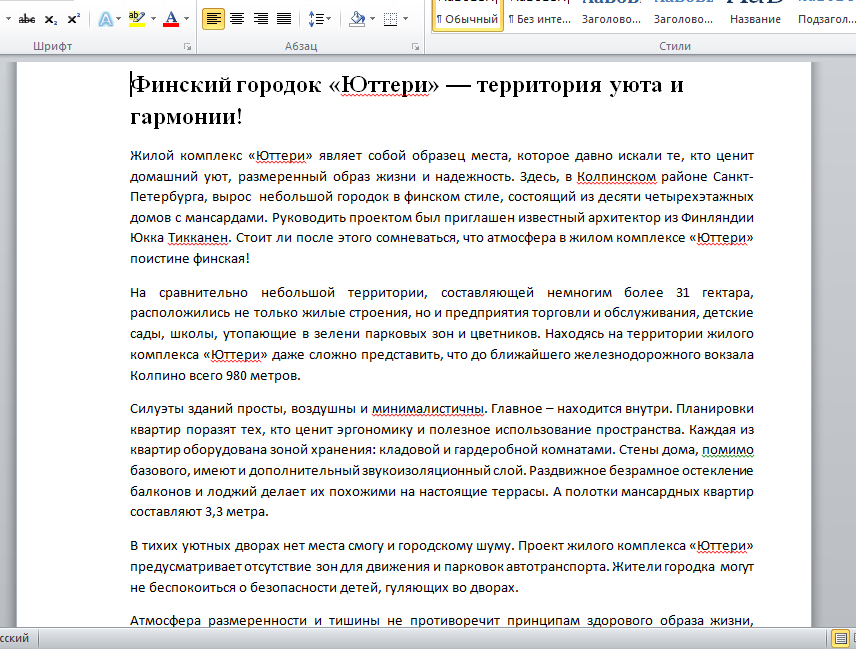Click the word 'Силуэты'
Screen dimensions: 856x649
click(156, 409)
